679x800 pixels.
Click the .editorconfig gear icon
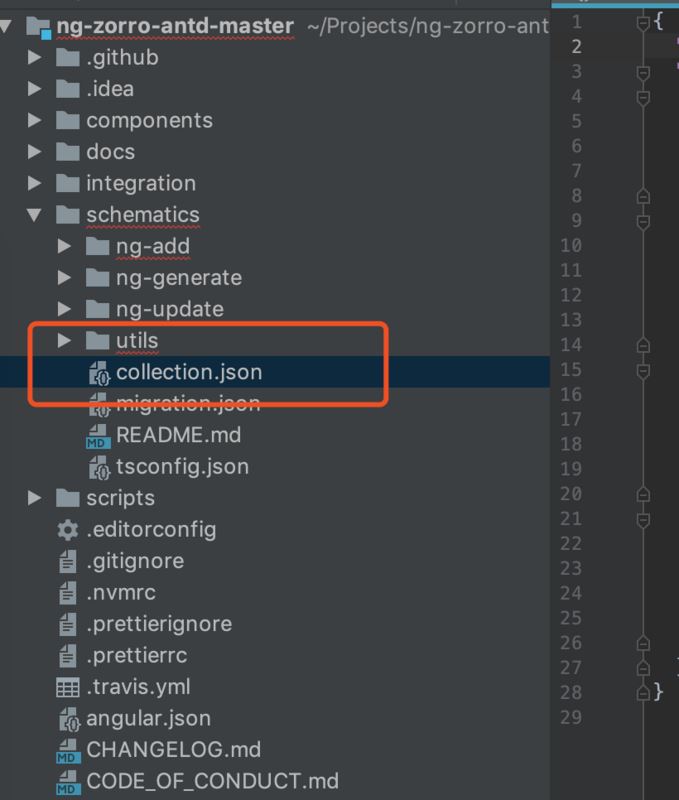(x=68, y=530)
